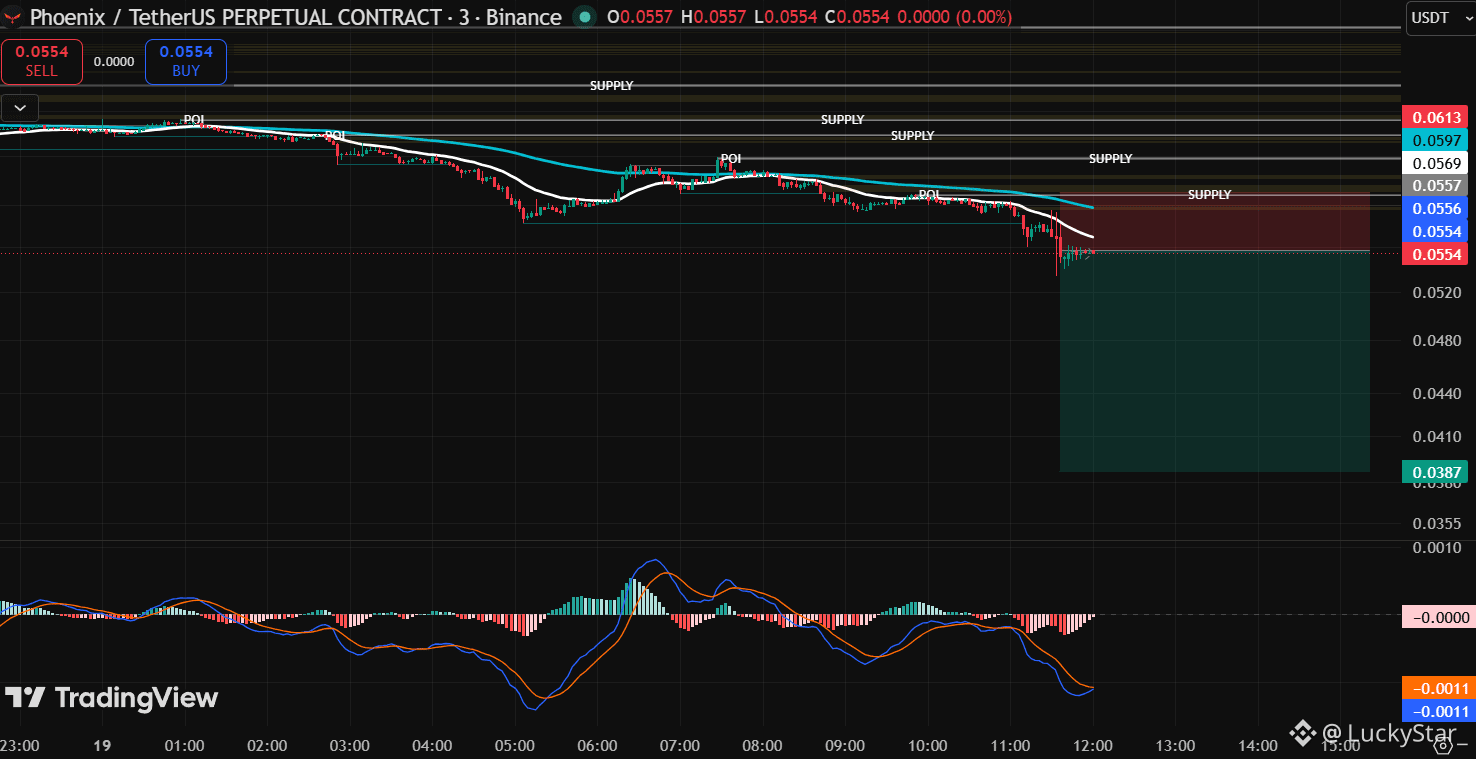This screenshot has height=759, width=1476.
Task: Click the blue BUY 0.0554 button
Action: (x=186, y=61)
